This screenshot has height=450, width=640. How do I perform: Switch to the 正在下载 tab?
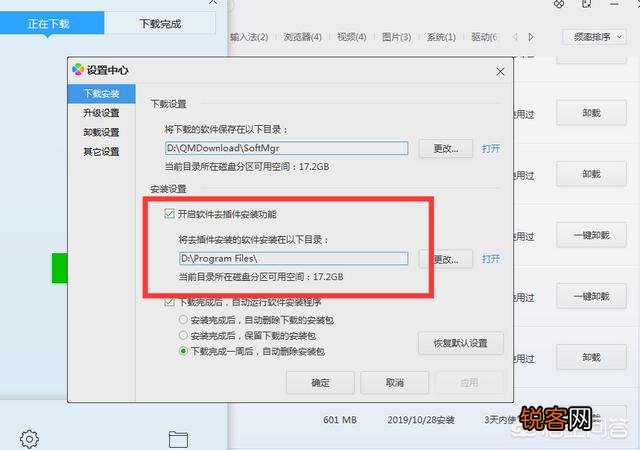(52, 23)
